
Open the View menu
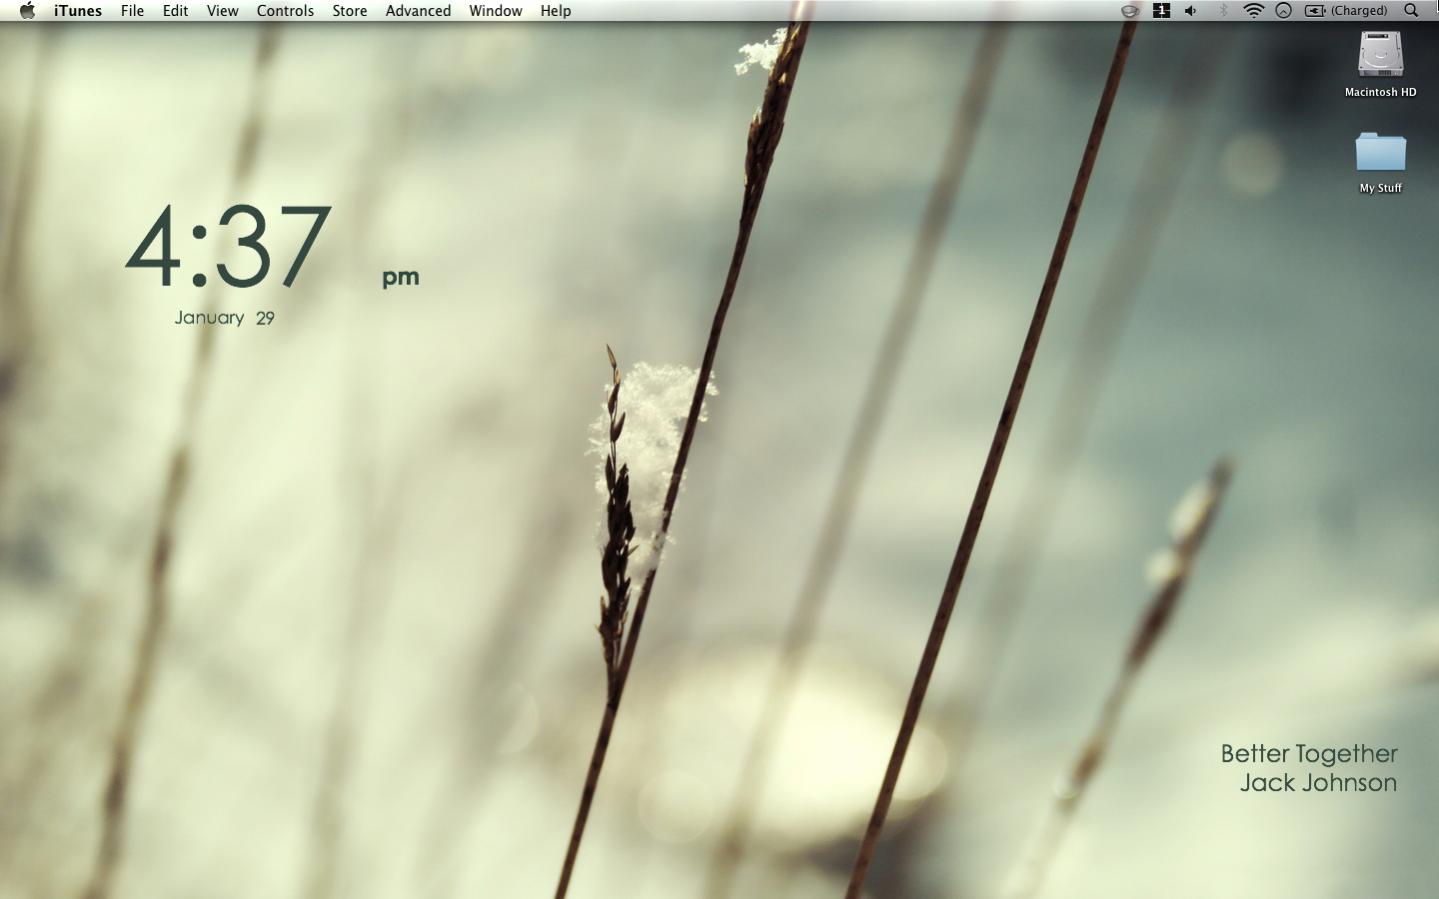tap(222, 11)
